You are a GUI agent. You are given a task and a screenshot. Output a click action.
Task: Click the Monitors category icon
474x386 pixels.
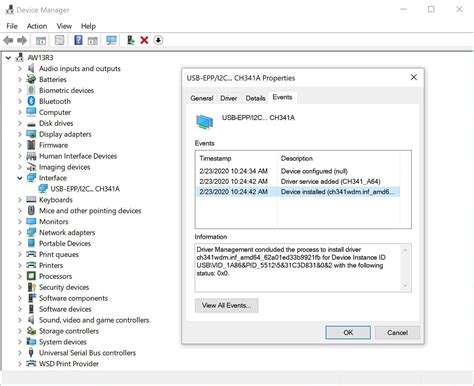(31, 221)
